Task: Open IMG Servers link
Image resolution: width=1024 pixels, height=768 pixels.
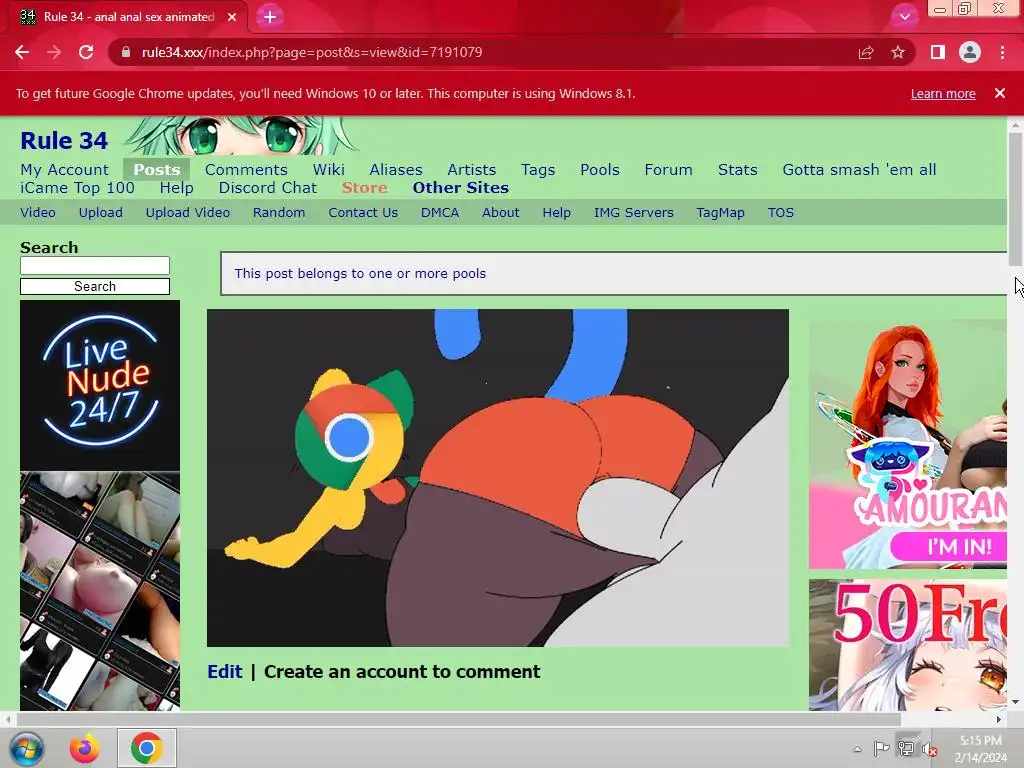Action: point(633,213)
